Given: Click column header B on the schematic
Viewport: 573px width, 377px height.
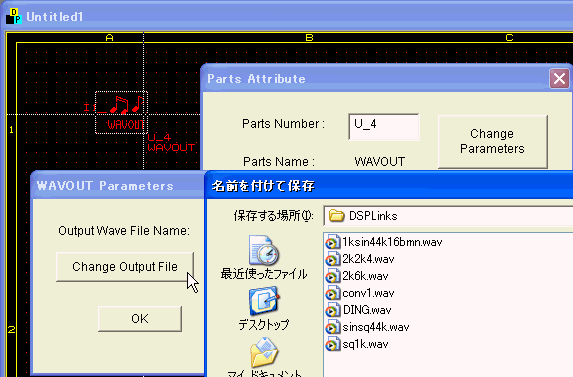Looking at the screenshot, I should pos(309,37).
